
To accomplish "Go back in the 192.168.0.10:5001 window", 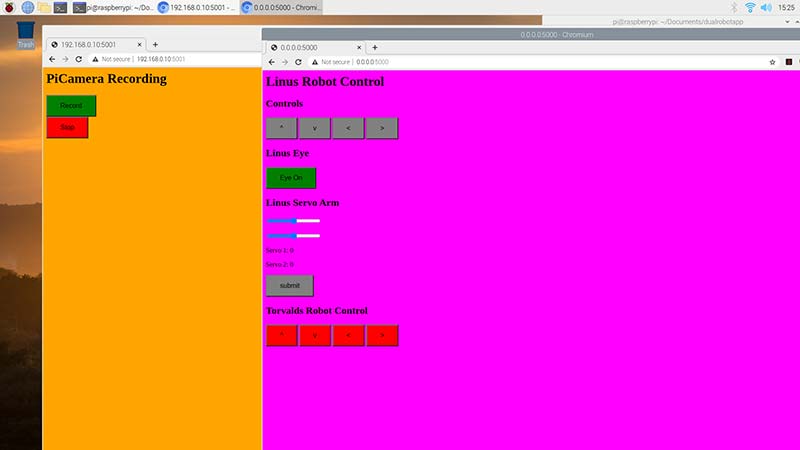I will coord(52,59).
